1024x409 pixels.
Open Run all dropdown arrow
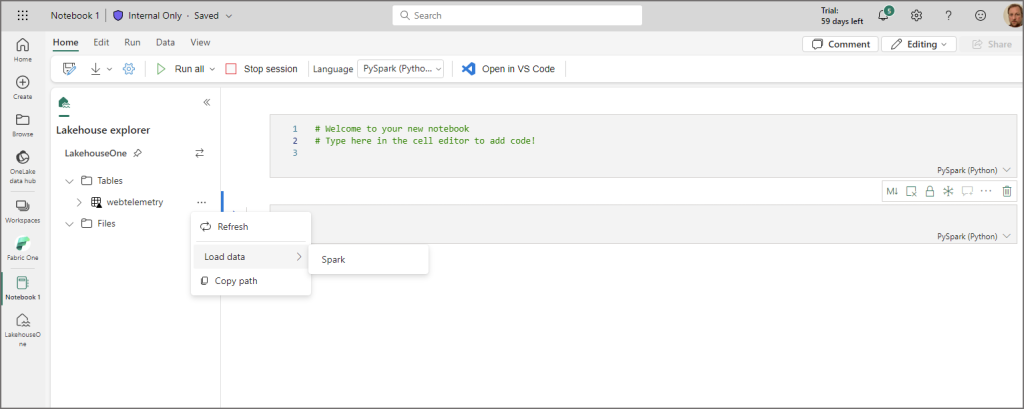(212, 69)
